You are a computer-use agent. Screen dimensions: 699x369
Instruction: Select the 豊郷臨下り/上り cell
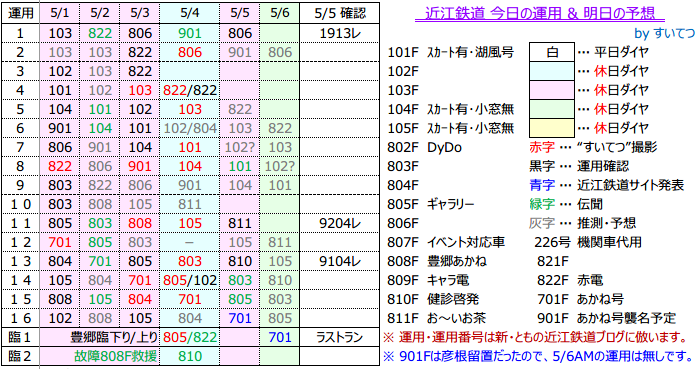(100, 337)
